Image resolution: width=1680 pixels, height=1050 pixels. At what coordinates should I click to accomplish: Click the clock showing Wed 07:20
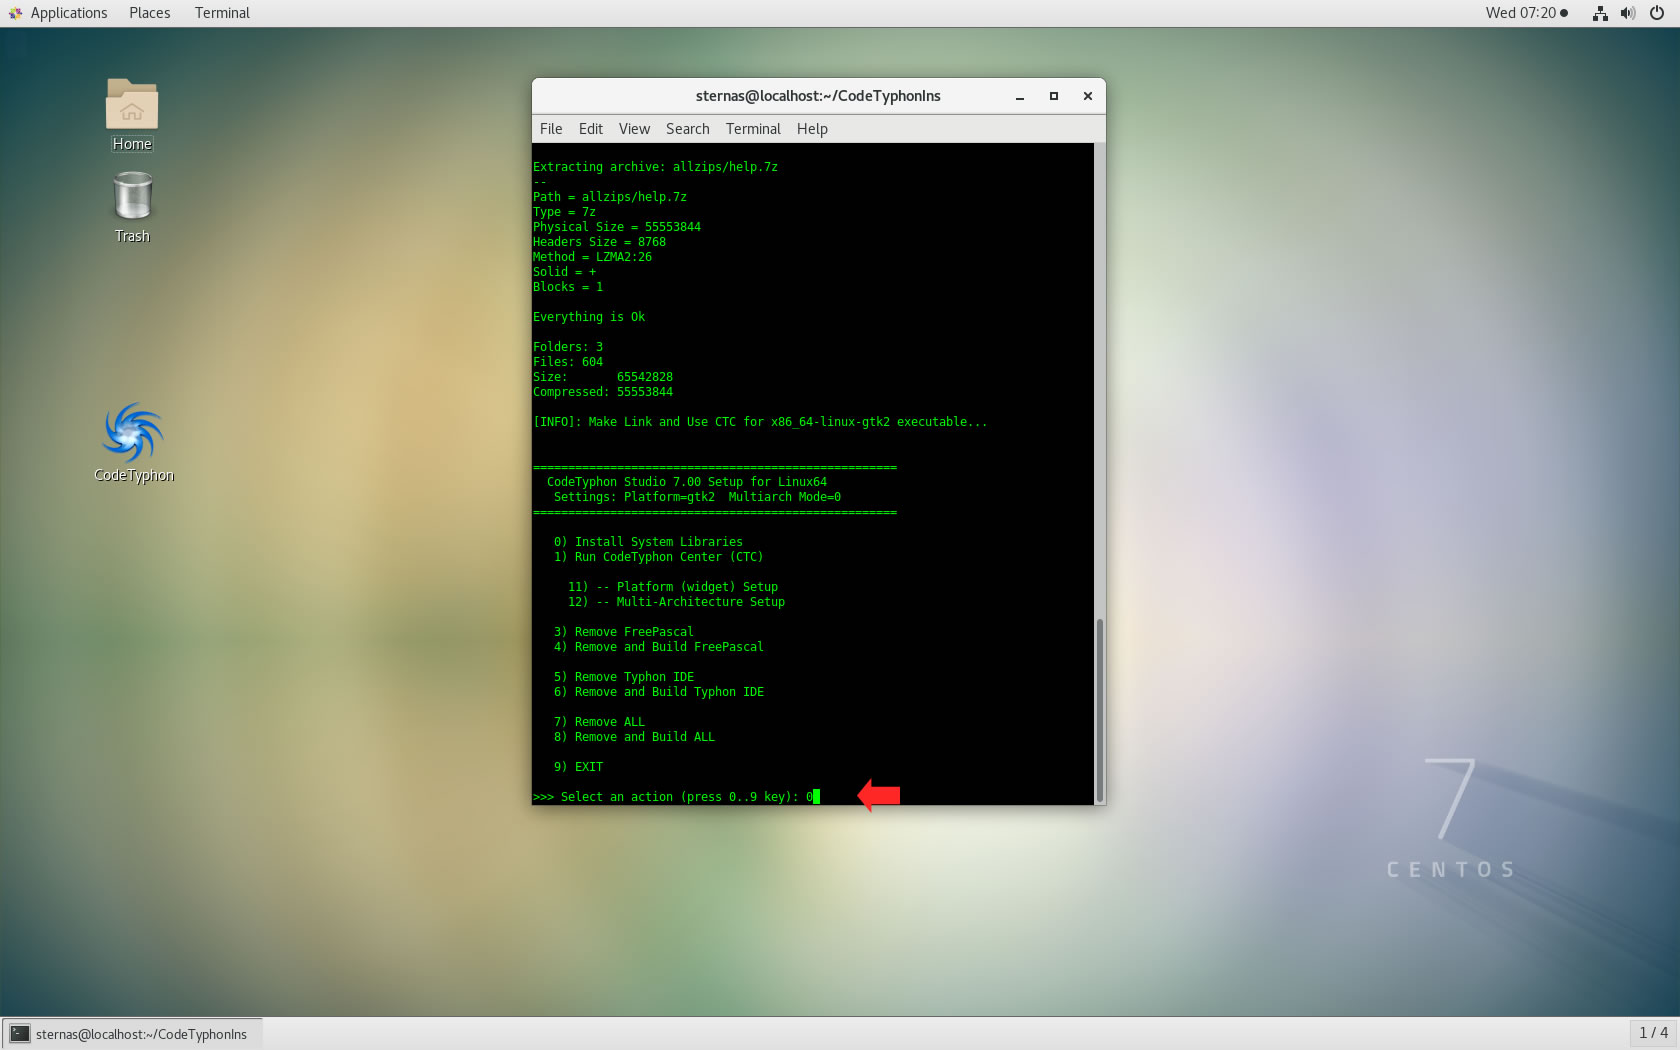(1521, 13)
